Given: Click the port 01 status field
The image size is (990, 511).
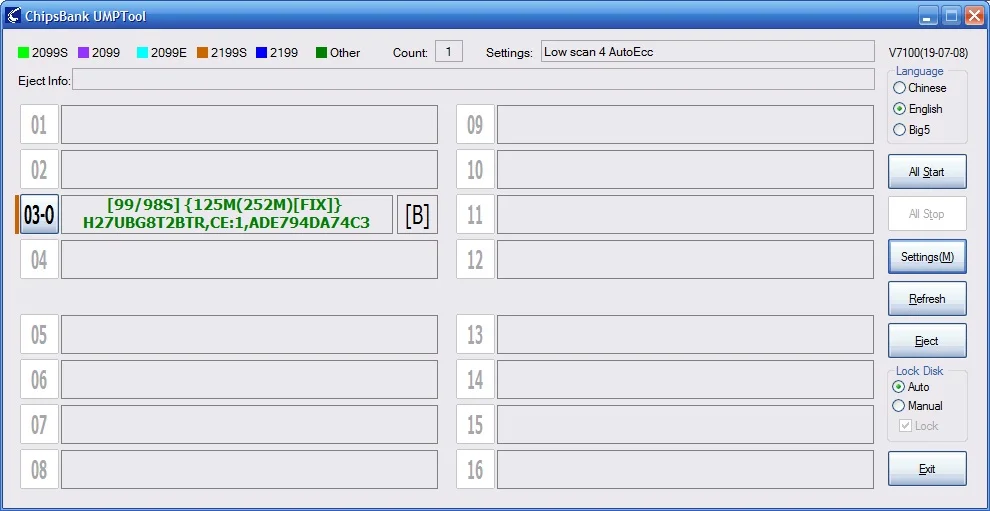Looking at the screenshot, I should (249, 124).
